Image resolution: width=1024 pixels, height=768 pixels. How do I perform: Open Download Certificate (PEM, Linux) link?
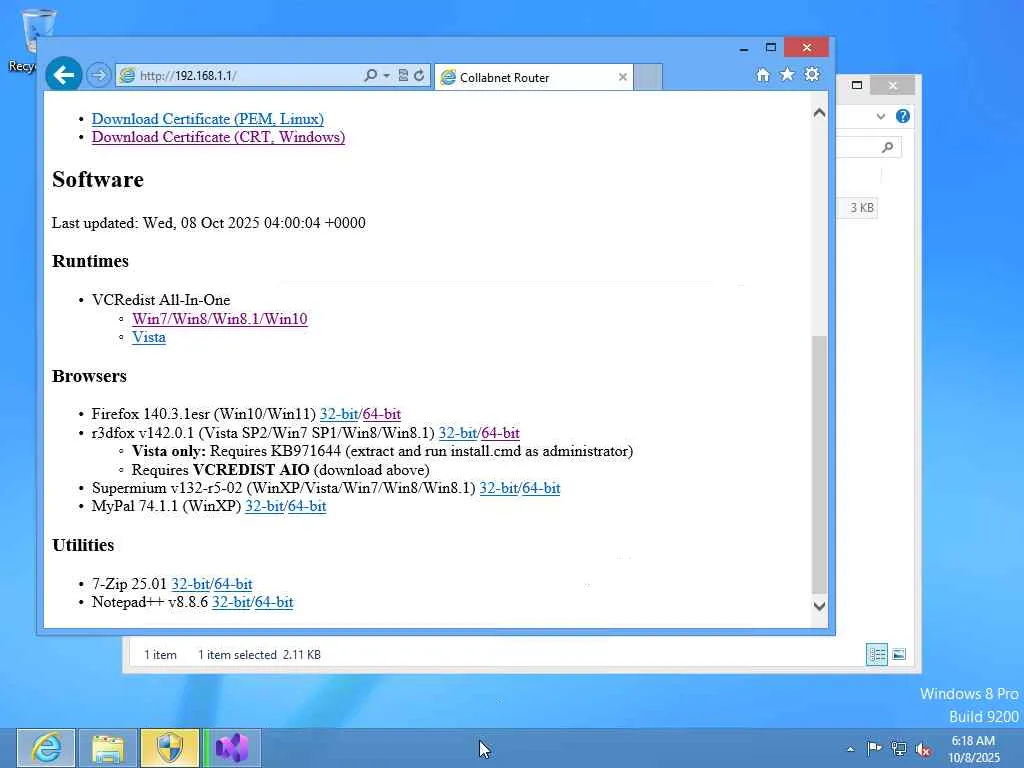point(208,119)
